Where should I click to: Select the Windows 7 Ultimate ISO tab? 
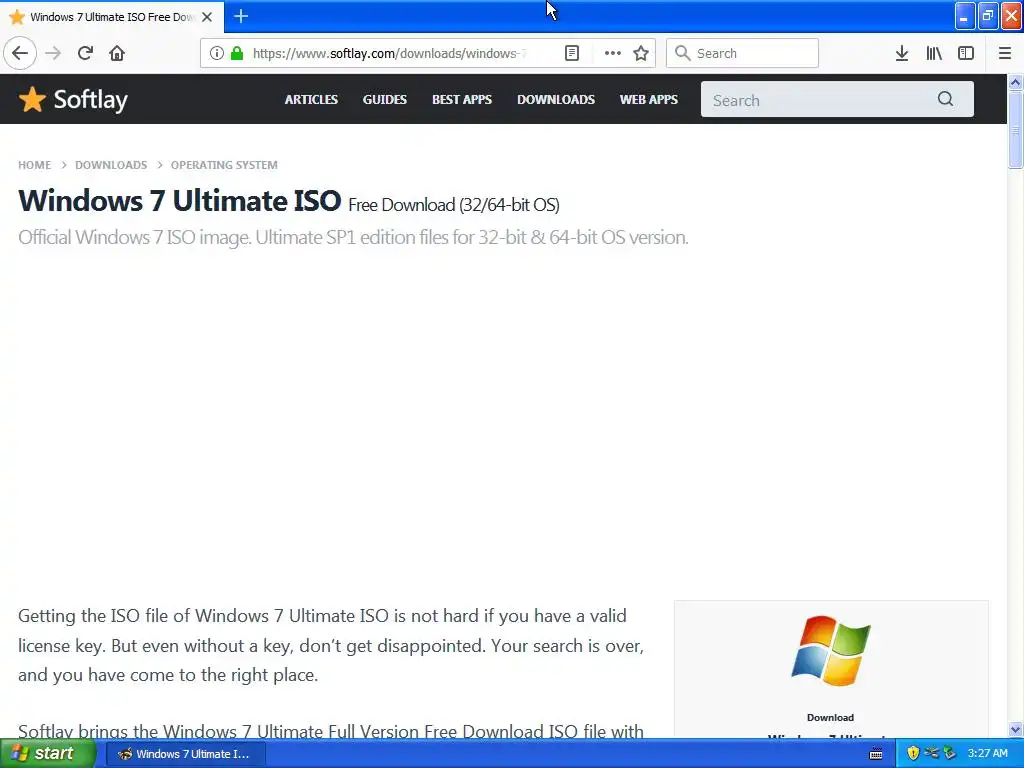pos(112,17)
